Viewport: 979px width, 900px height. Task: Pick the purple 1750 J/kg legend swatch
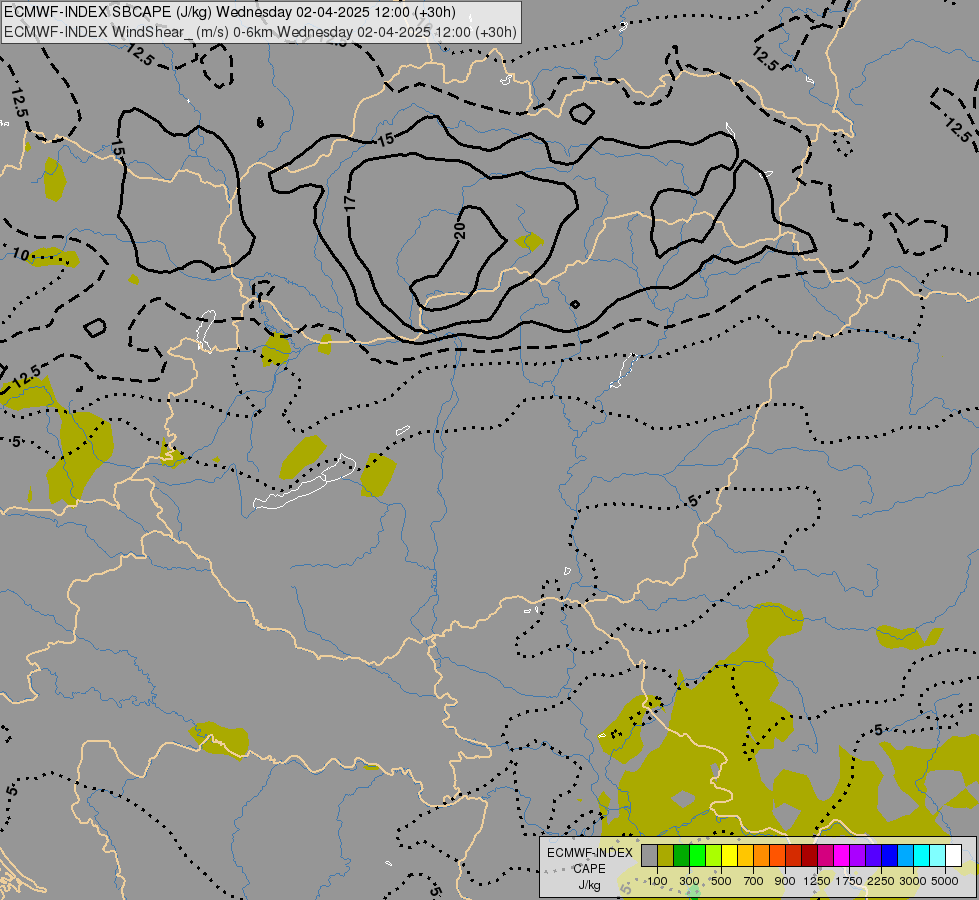click(x=857, y=856)
